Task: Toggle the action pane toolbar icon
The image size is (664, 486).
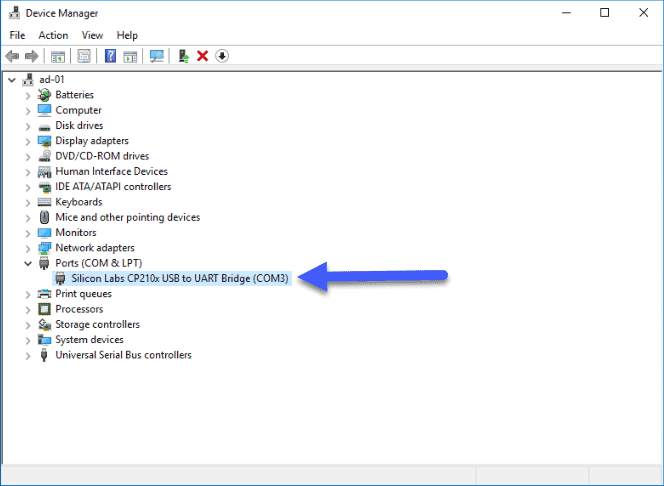Action: point(130,56)
